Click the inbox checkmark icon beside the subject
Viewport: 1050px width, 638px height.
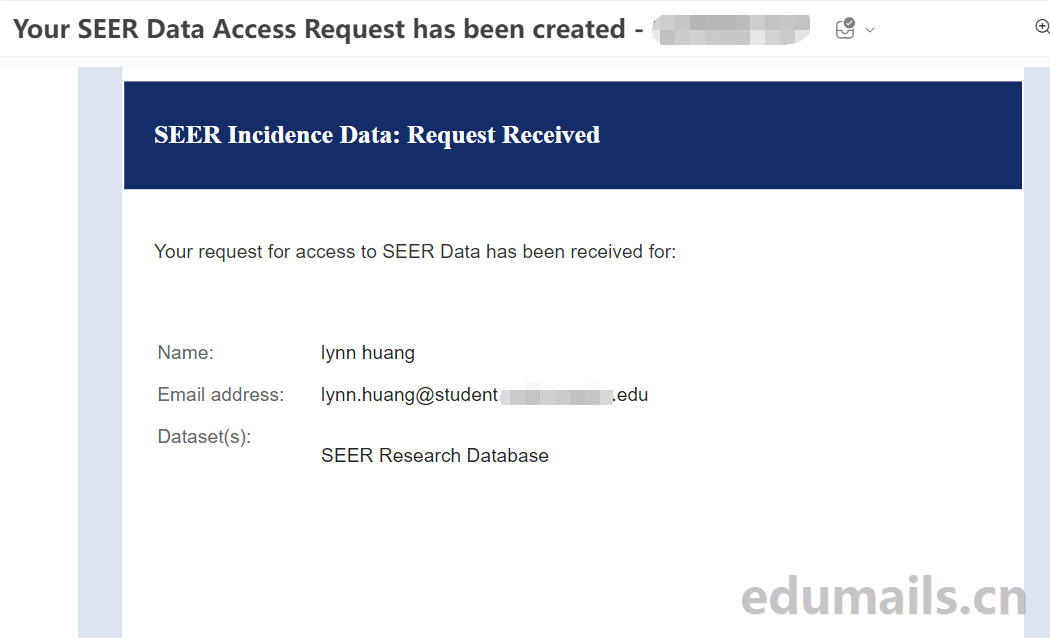(x=845, y=29)
